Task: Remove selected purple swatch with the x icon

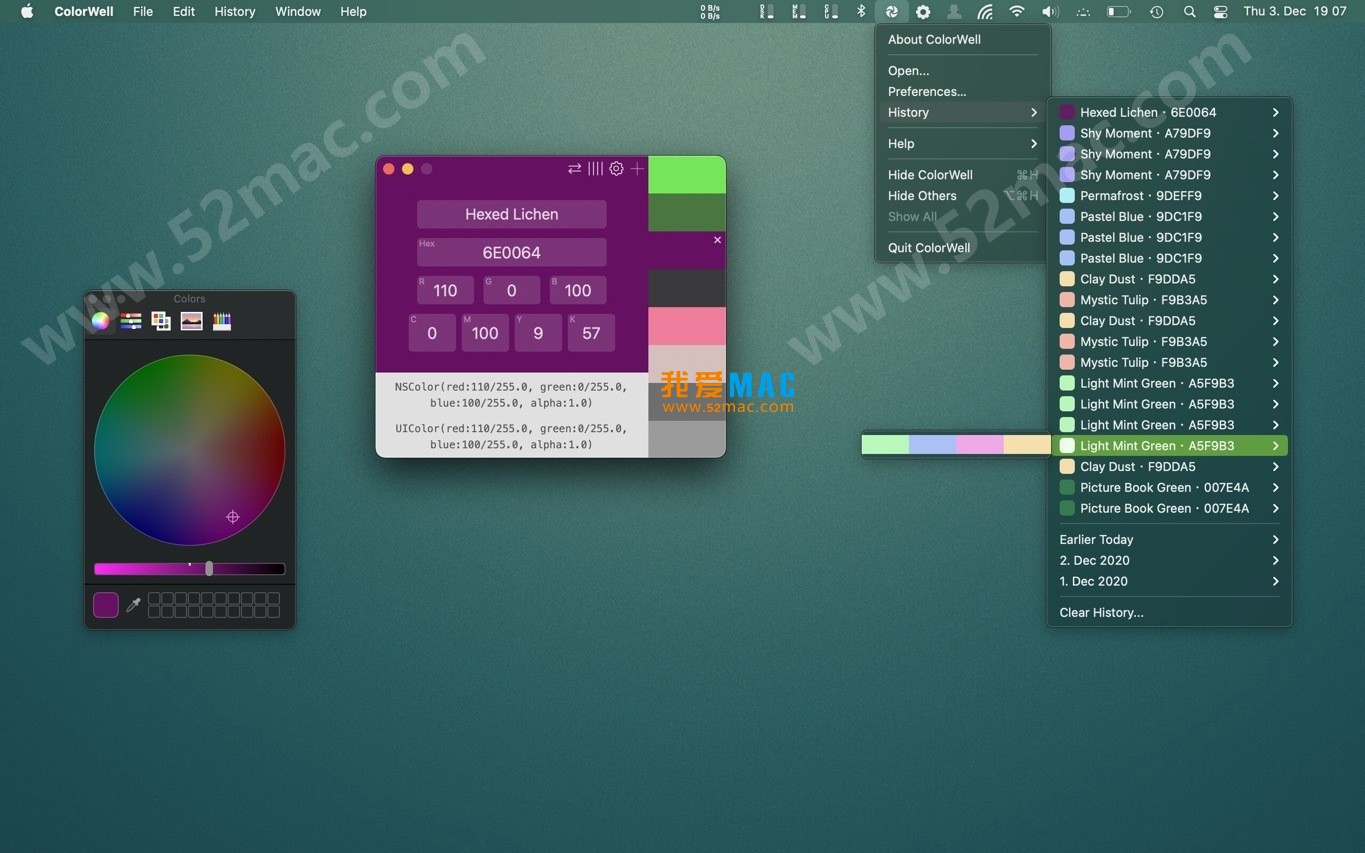Action: click(x=717, y=240)
